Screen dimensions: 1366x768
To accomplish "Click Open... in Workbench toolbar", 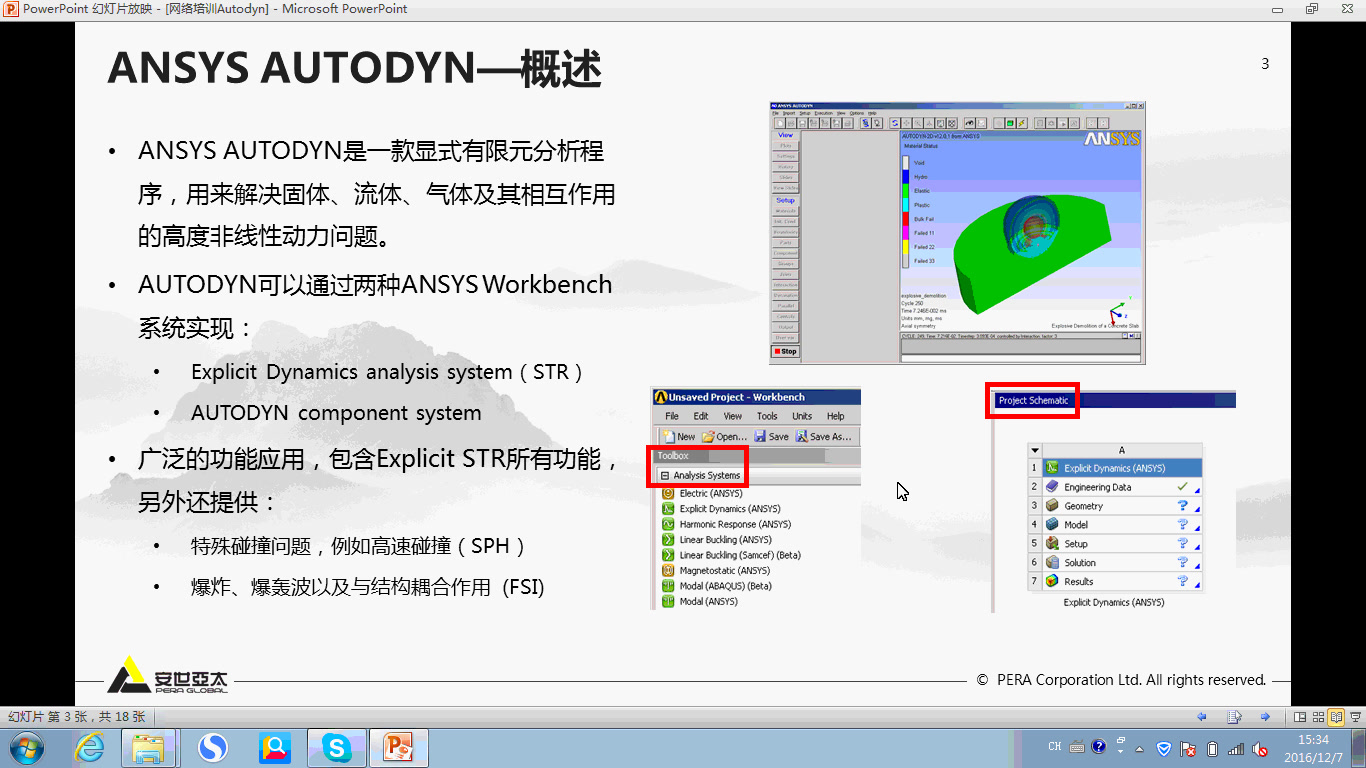I will [x=724, y=436].
